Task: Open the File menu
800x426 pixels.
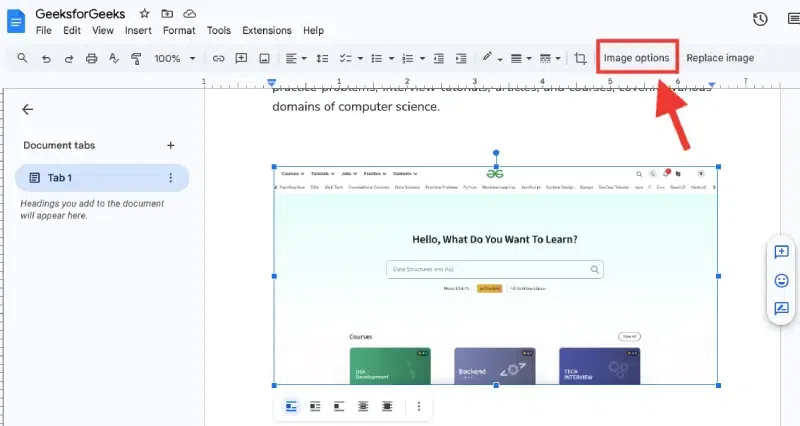Action: coord(43,31)
